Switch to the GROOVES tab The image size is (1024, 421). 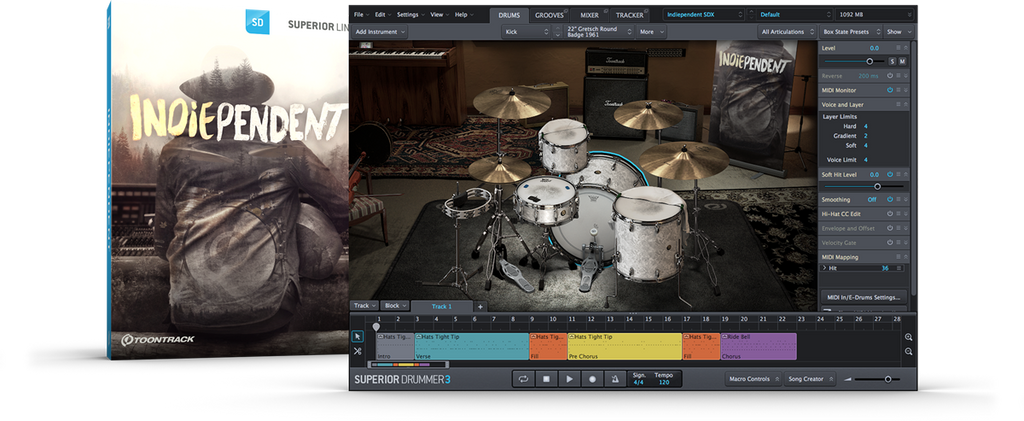[x=548, y=15]
